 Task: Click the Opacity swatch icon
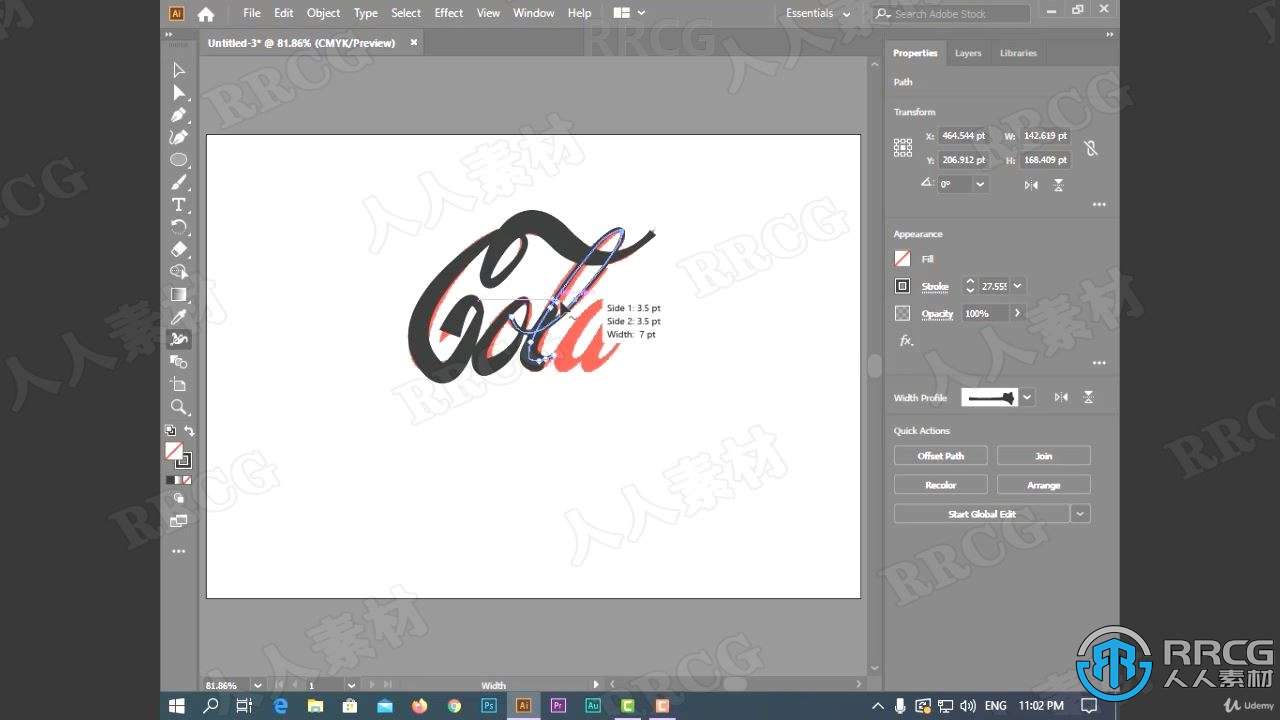coord(902,314)
